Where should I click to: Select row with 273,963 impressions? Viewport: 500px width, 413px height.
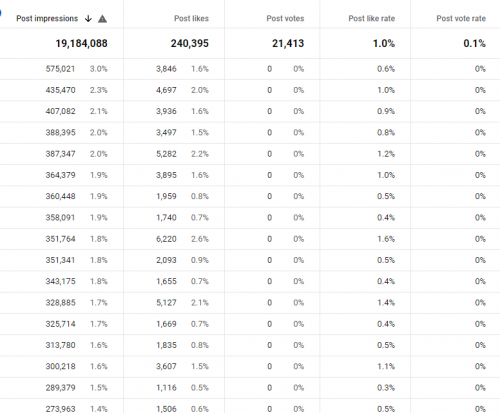pyautogui.click(x=250, y=406)
